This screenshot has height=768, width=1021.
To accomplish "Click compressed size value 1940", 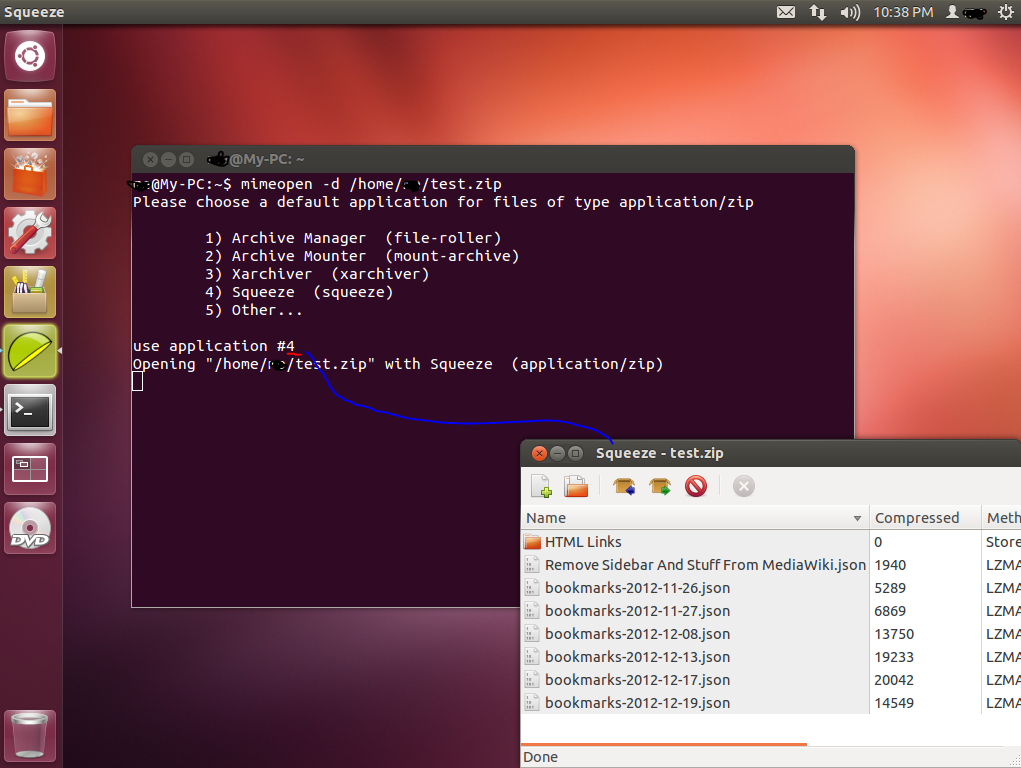I will coord(890,565).
